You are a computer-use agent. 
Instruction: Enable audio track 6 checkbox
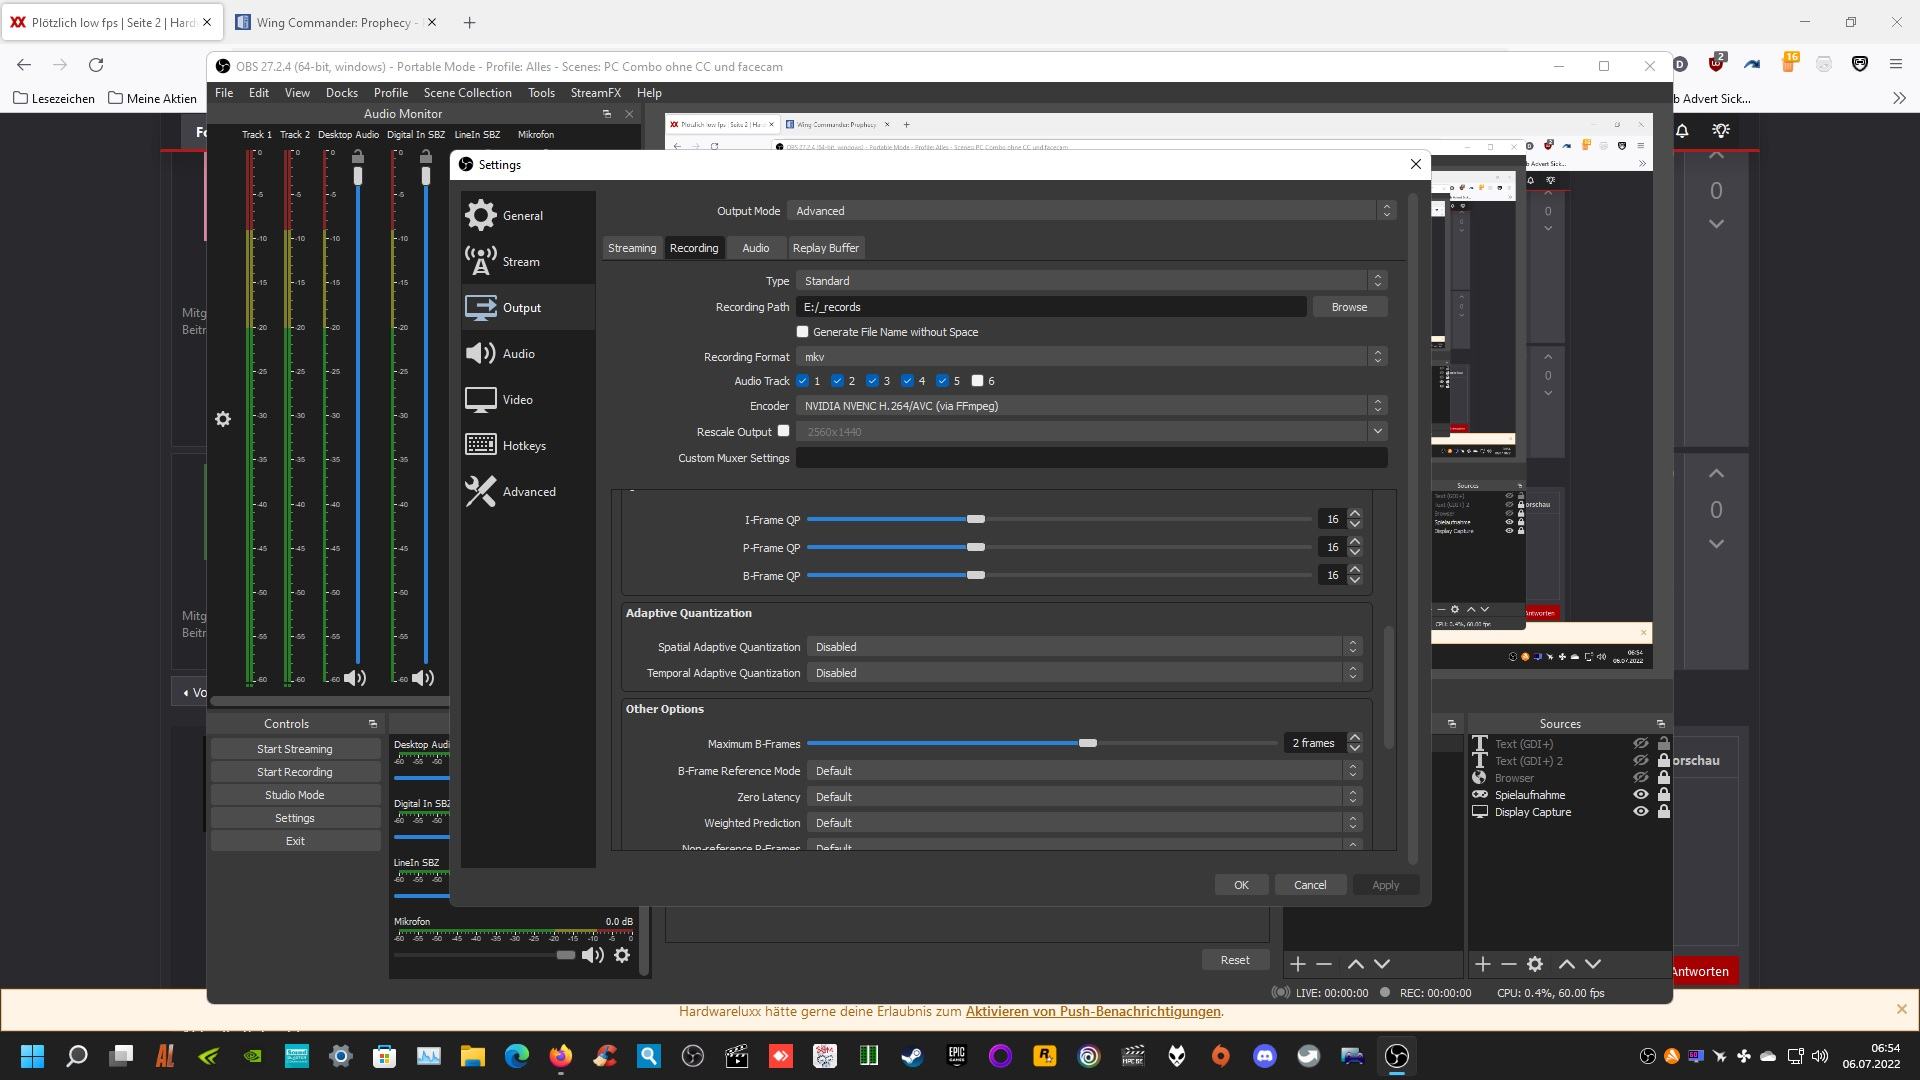(x=978, y=381)
